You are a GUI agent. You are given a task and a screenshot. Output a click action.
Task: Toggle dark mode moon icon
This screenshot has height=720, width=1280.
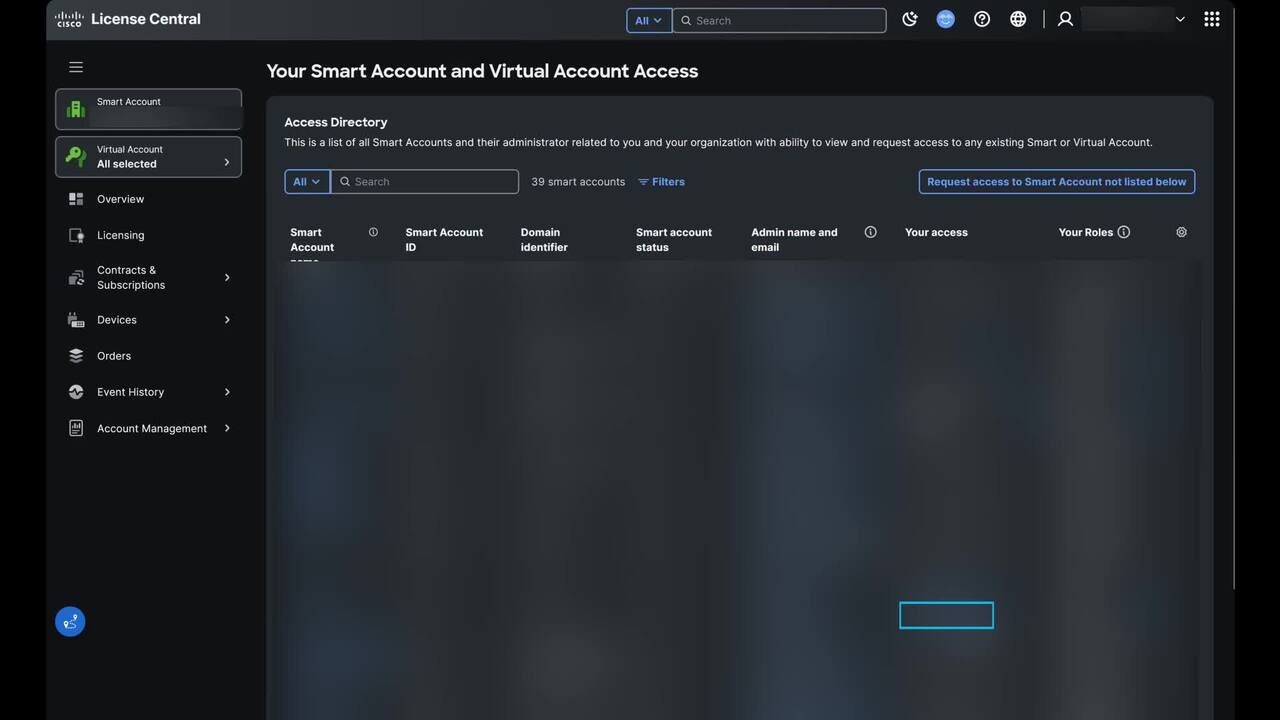(909, 19)
